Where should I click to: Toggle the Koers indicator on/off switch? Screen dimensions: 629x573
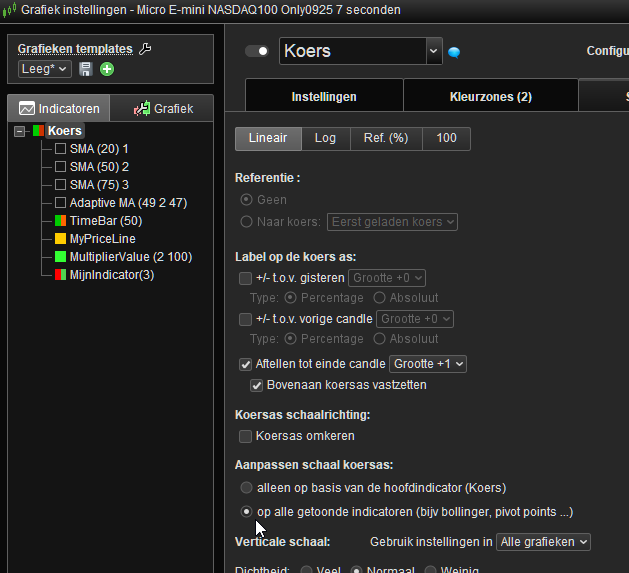(x=256, y=51)
